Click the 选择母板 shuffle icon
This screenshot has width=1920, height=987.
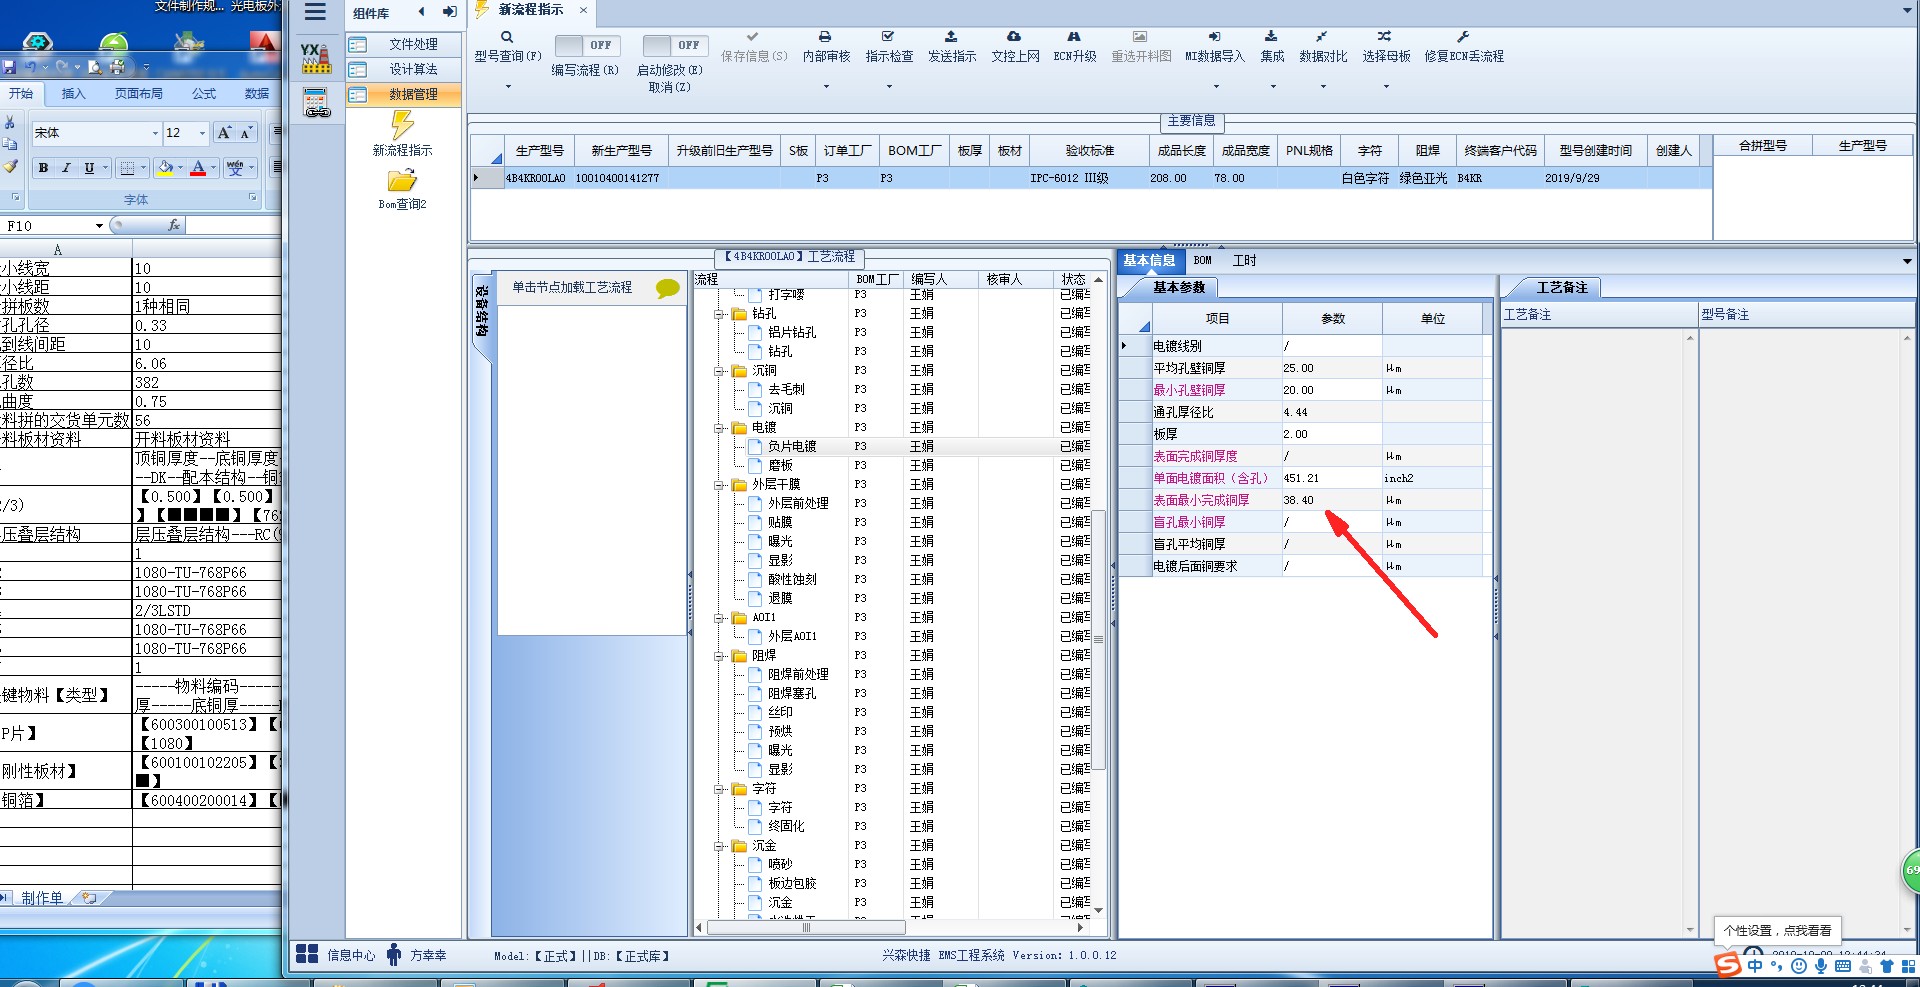[x=1385, y=37]
